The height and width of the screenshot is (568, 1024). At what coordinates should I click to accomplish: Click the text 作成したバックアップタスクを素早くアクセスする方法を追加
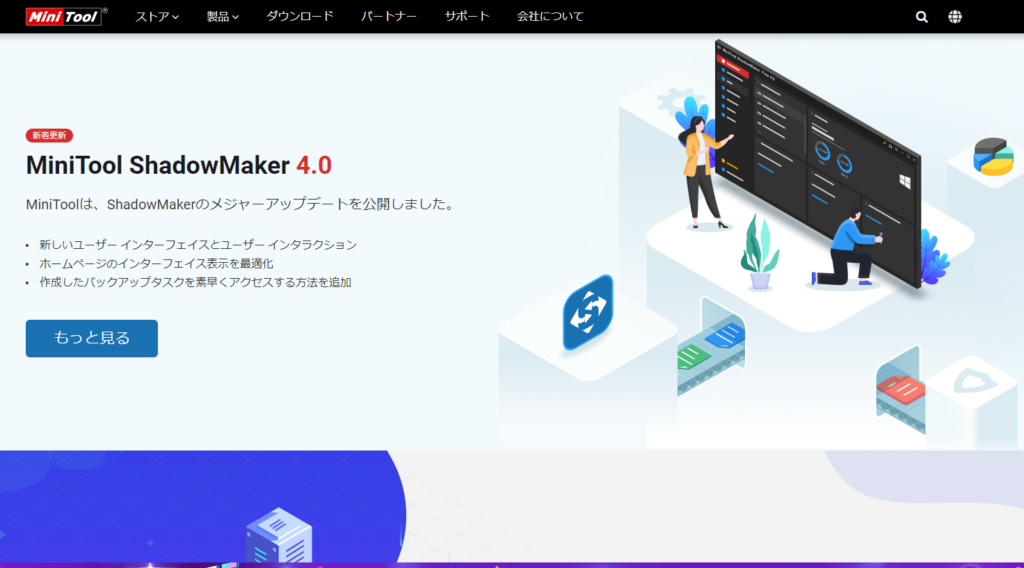click(195, 283)
